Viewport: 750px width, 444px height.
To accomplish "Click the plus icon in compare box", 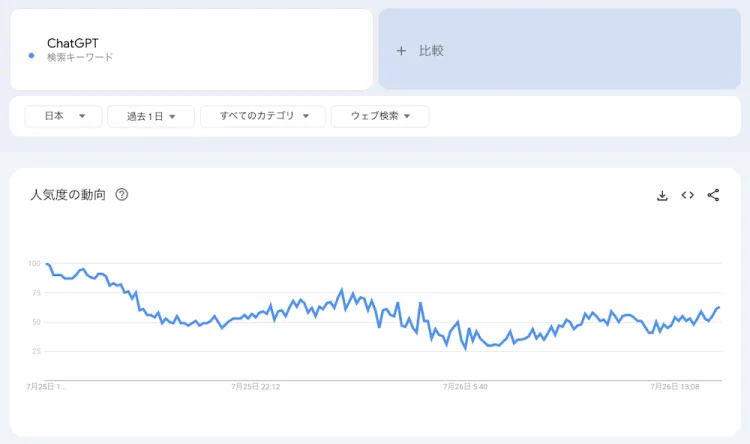I will point(401,51).
